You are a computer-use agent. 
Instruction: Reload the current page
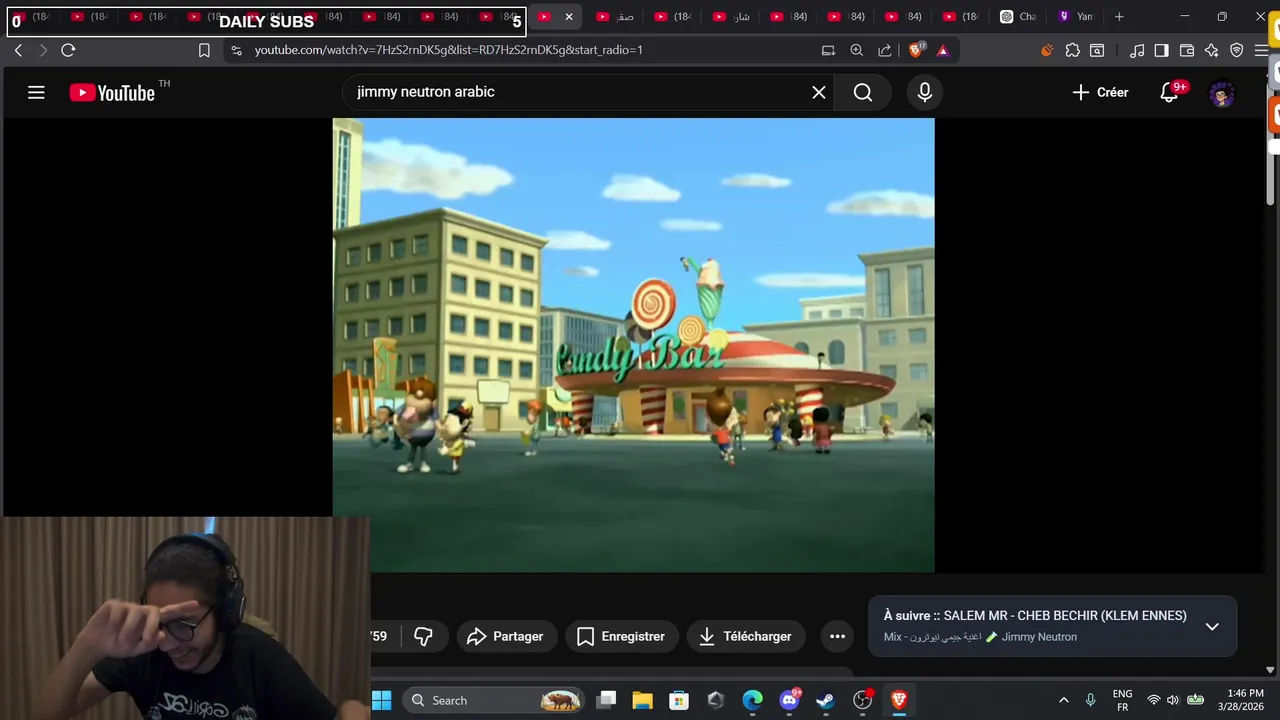coord(68,50)
